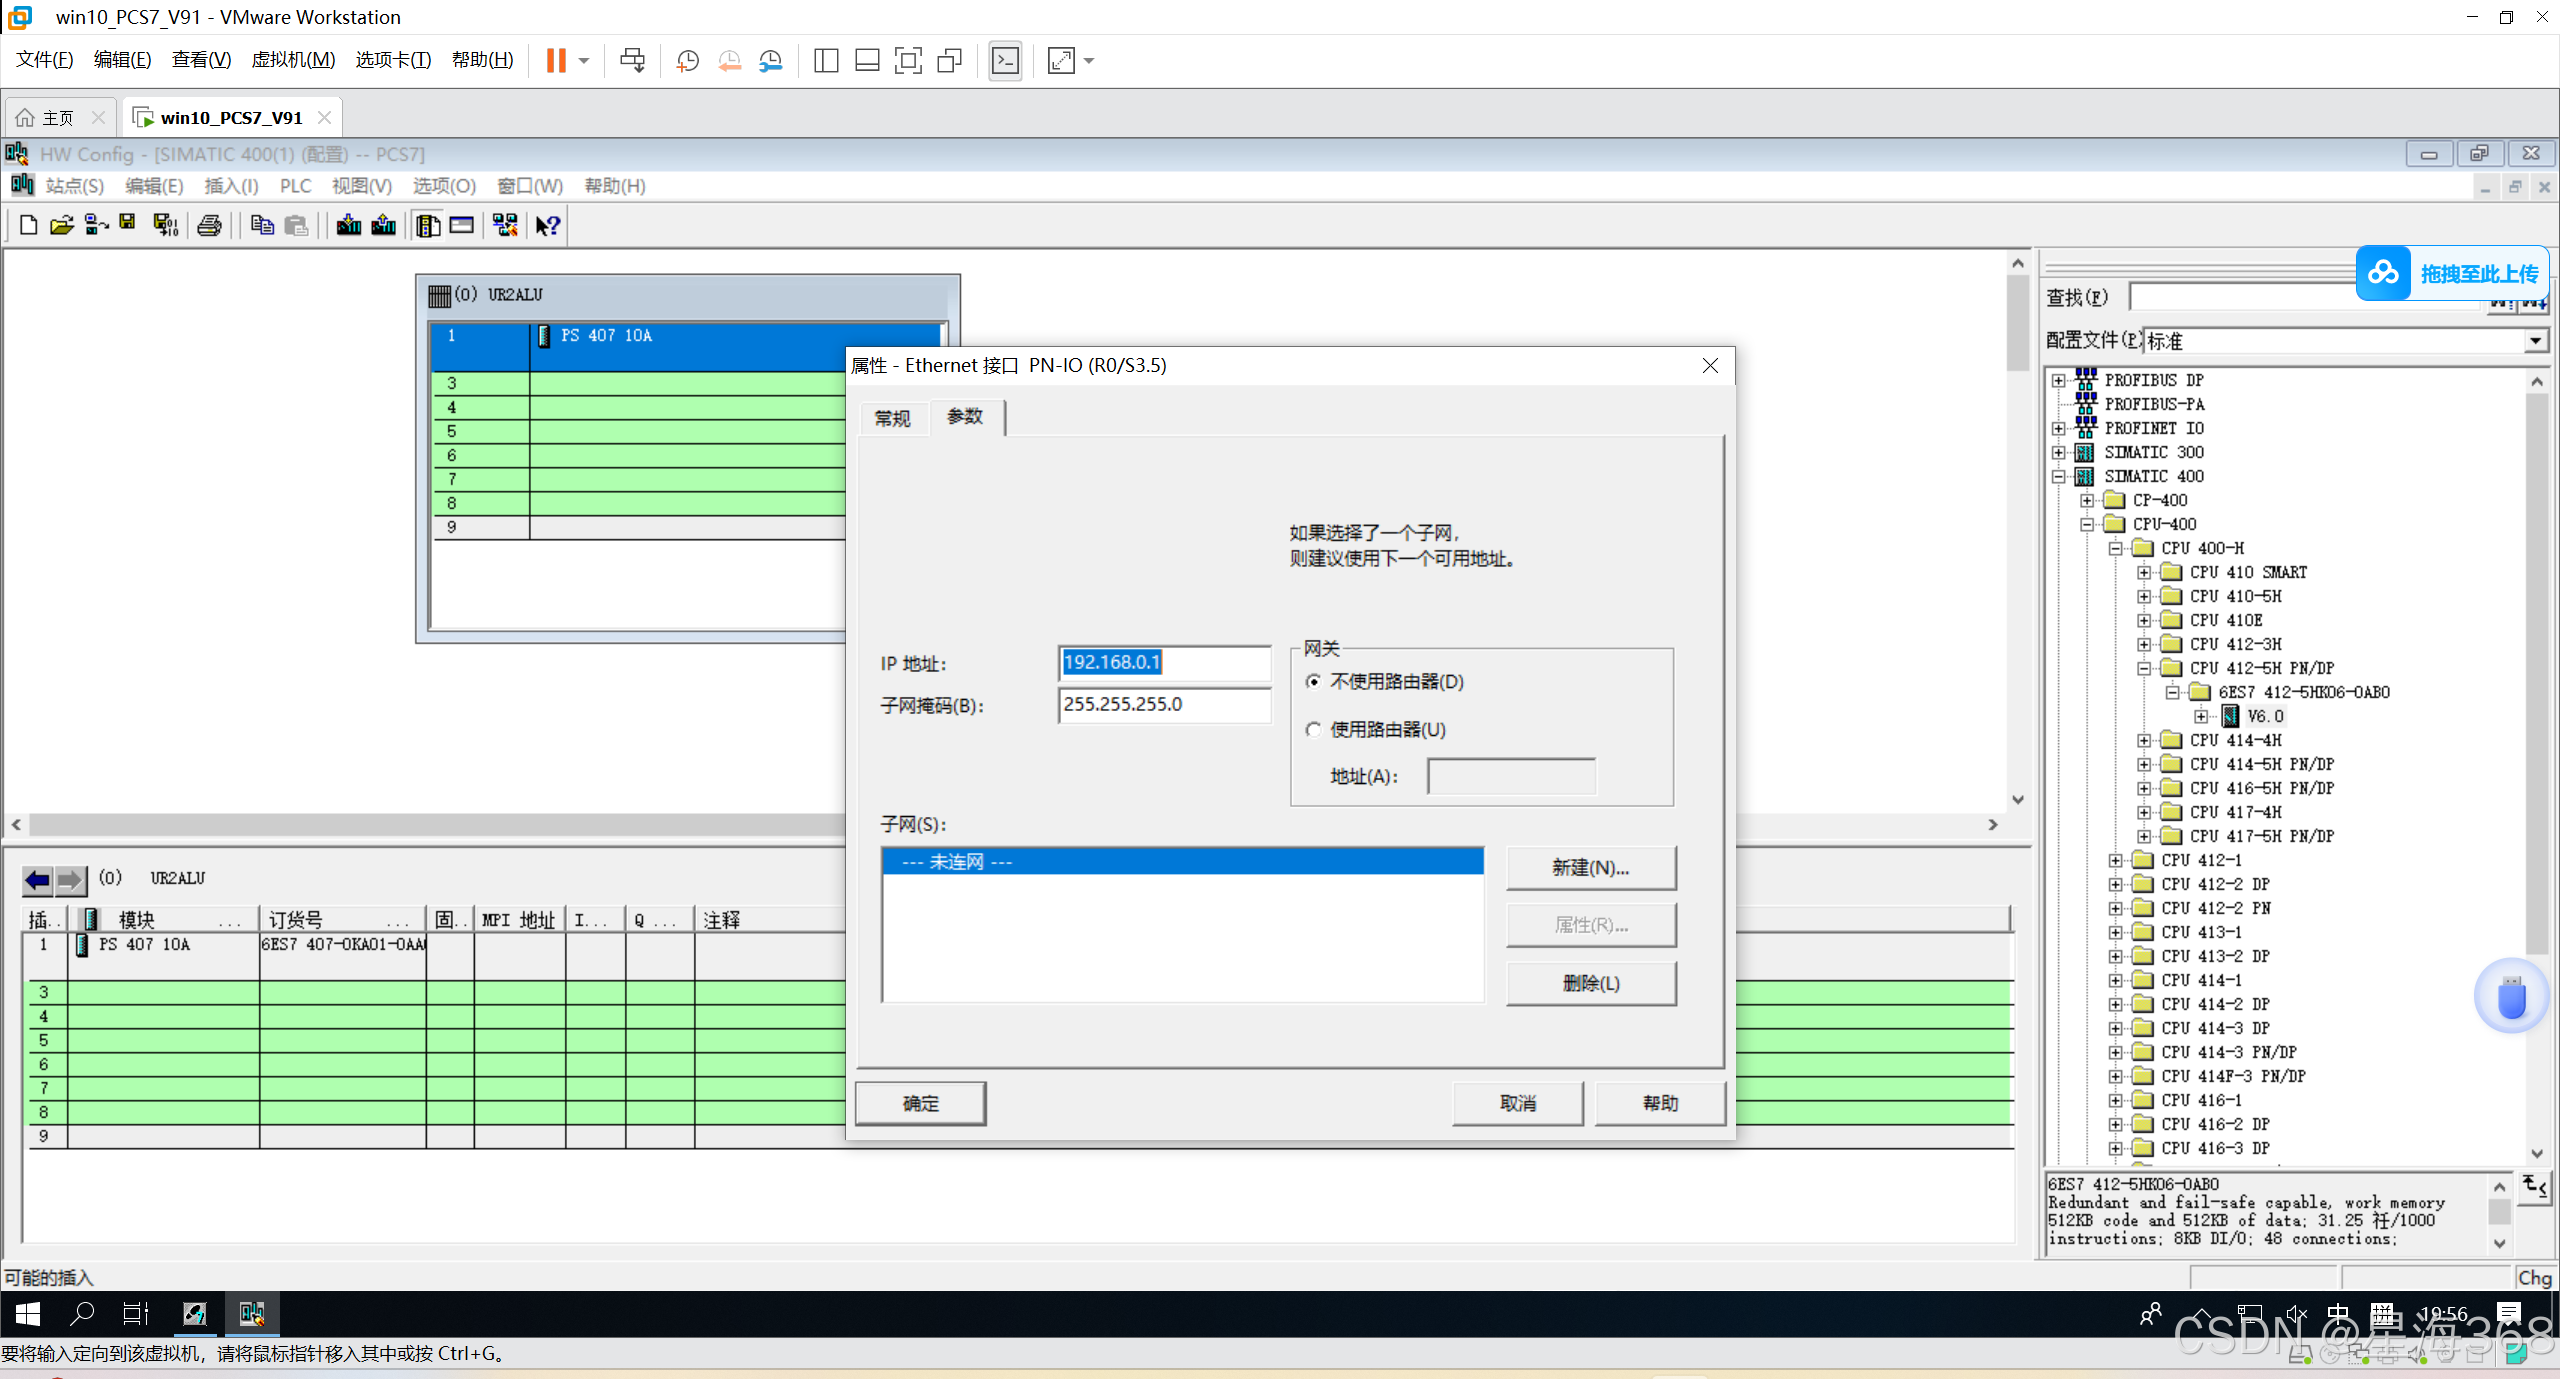Click Upload to PG toolbar icon
The width and height of the screenshot is (2560, 1379).
pos(384,226)
